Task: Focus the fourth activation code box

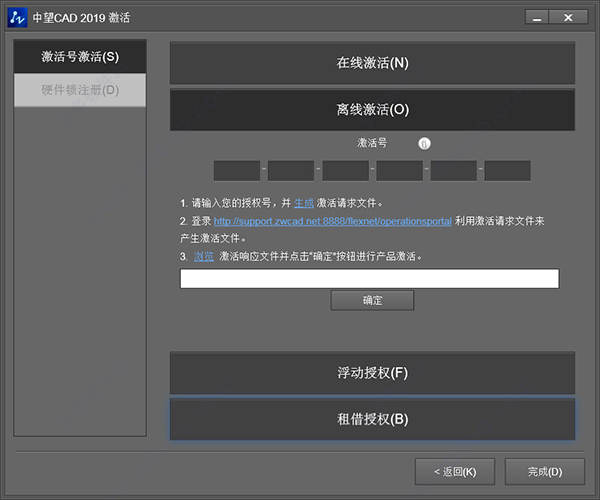Action: point(399,171)
